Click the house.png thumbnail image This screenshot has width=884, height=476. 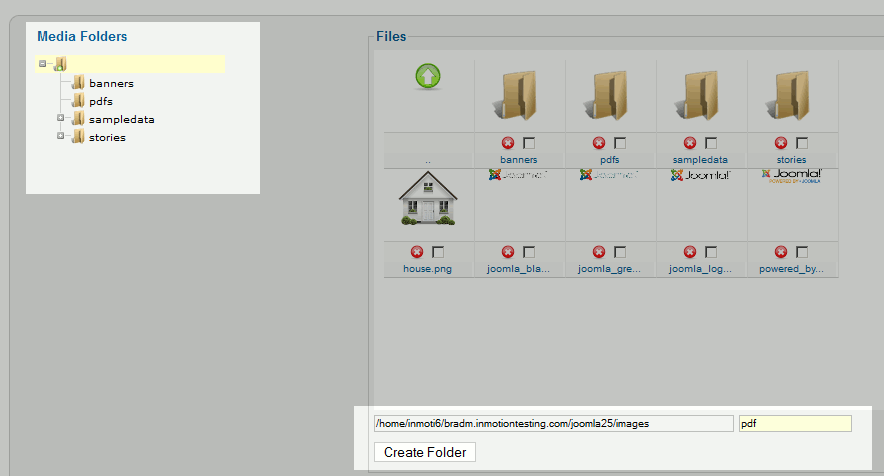coord(428,199)
